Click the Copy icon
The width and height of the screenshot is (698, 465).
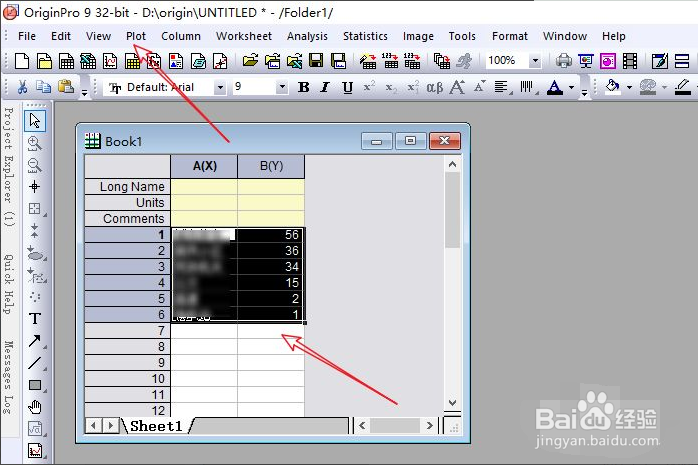tap(44, 87)
